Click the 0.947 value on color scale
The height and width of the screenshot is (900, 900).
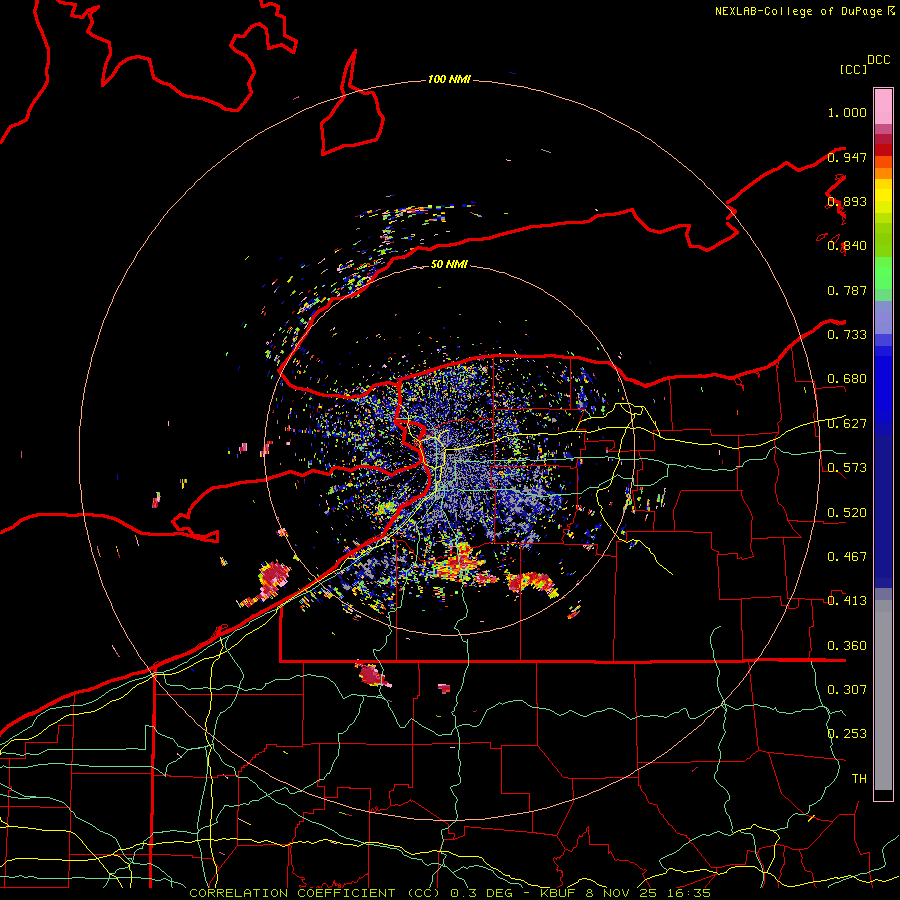(x=847, y=157)
